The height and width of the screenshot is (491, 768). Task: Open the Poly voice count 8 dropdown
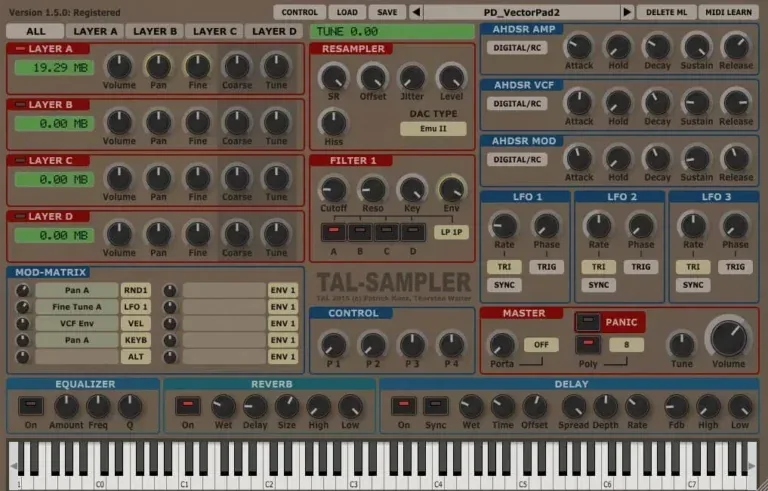tap(626, 345)
